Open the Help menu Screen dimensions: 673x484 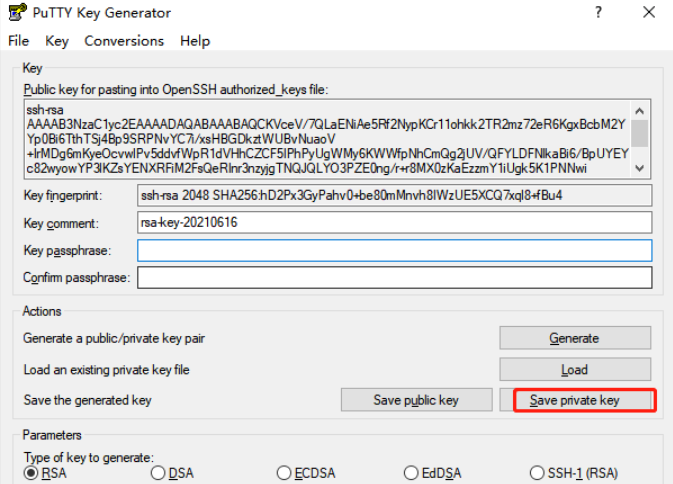195,41
